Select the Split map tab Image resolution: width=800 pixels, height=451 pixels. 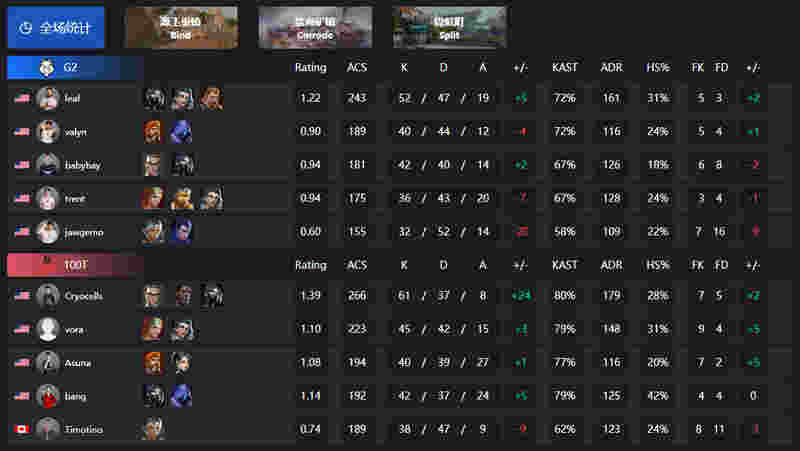coord(449,28)
